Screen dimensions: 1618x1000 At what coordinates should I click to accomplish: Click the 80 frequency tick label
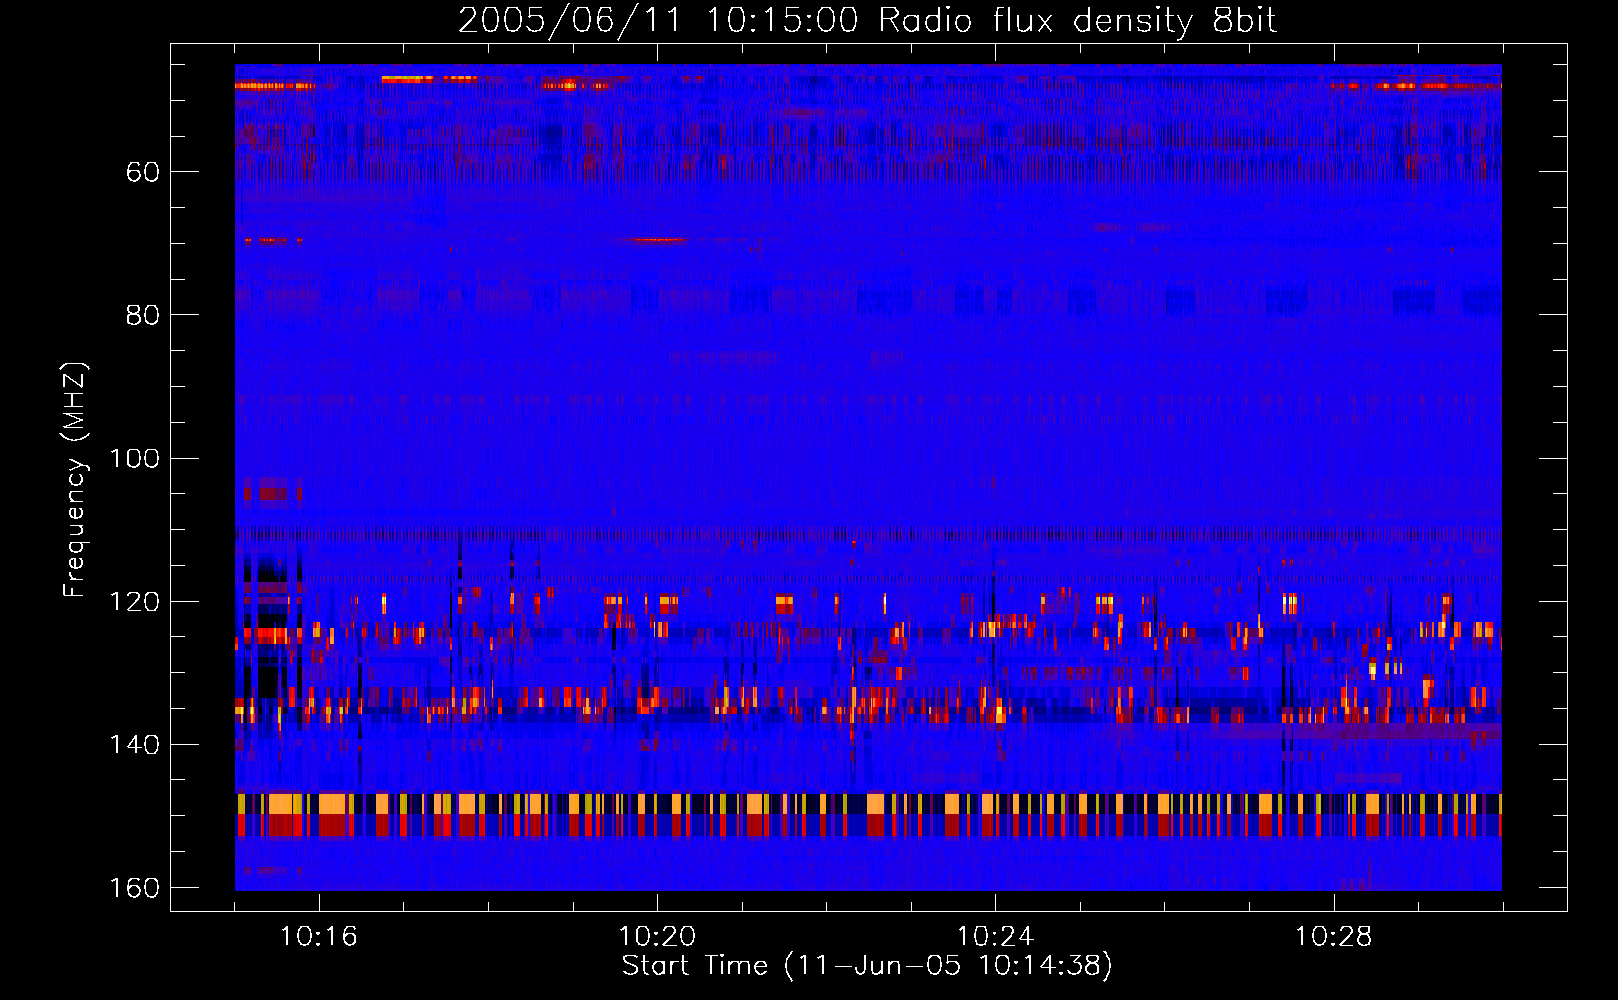143,316
